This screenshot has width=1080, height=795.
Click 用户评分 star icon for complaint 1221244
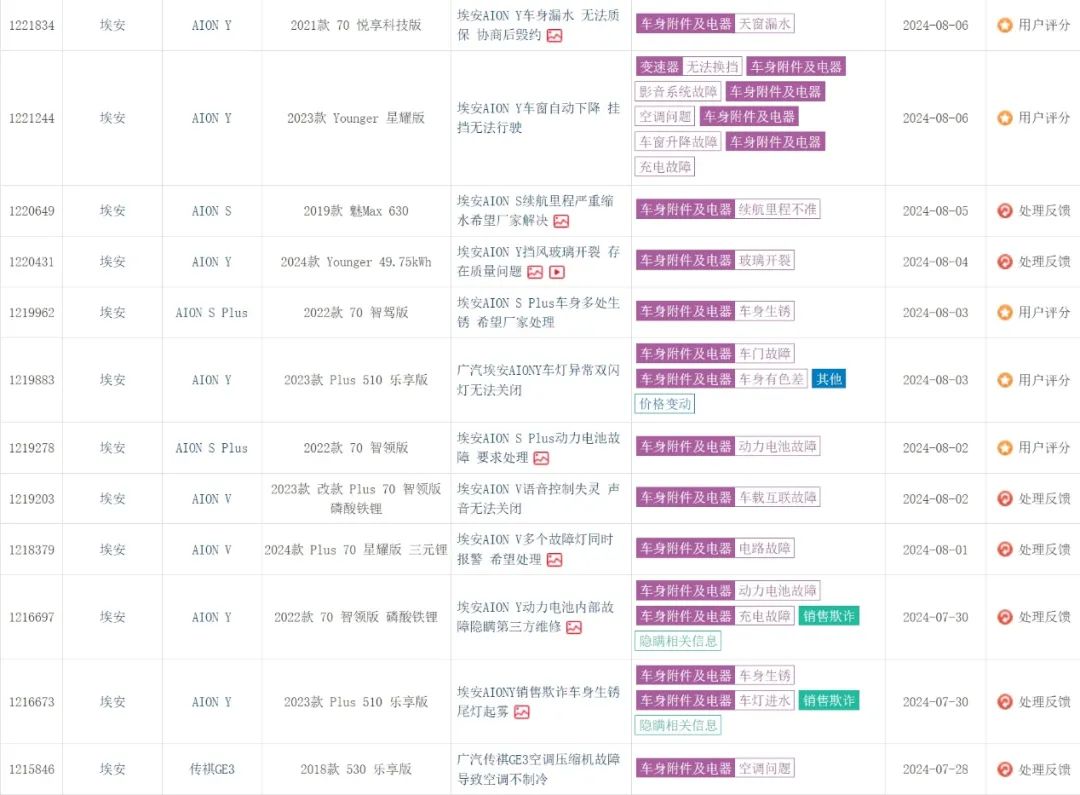pyautogui.click(x=1005, y=118)
